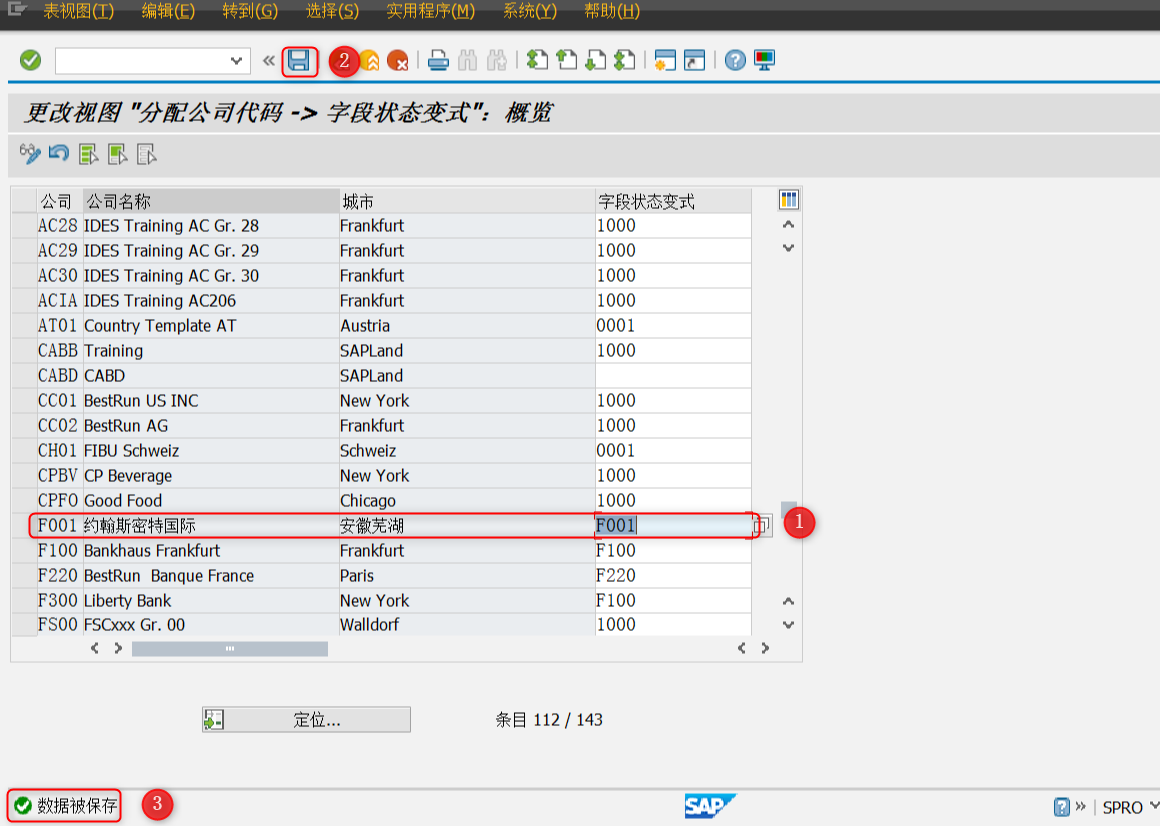
Task: Click the F001 field status variant input
Action: [x=673, y=526]
